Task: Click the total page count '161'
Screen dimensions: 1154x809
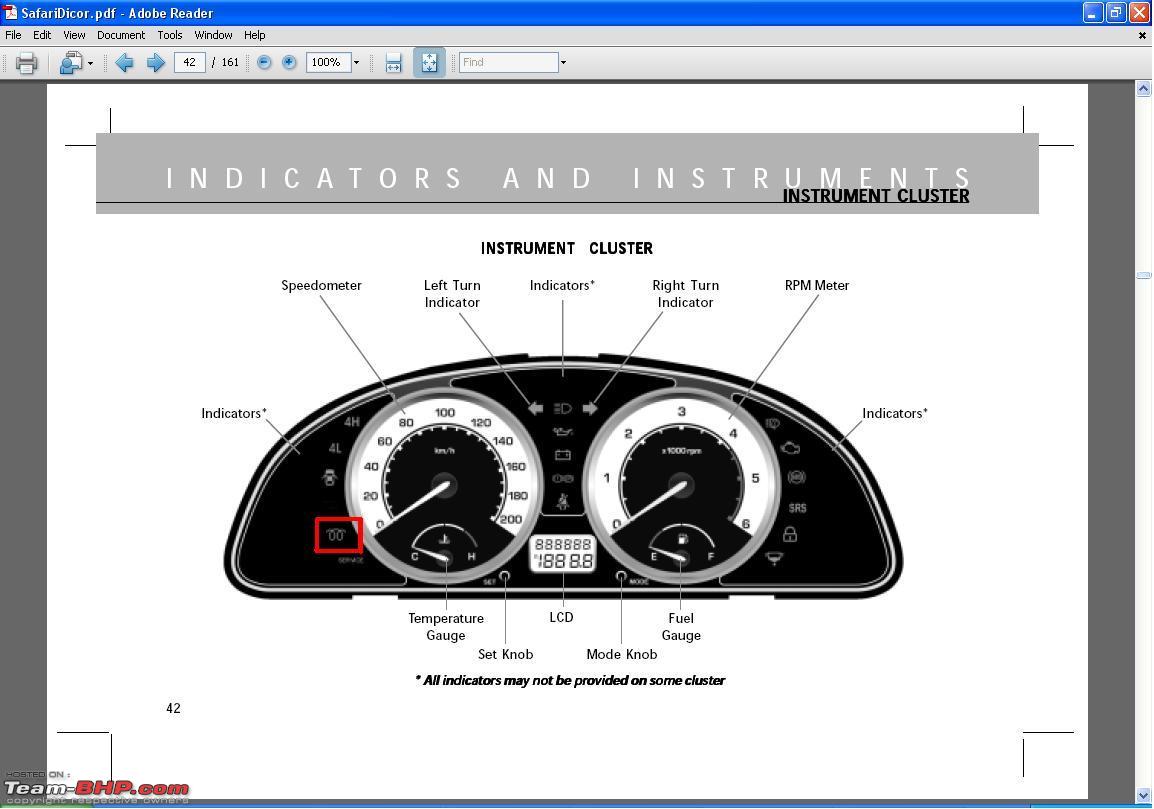Action: [230, 63]
